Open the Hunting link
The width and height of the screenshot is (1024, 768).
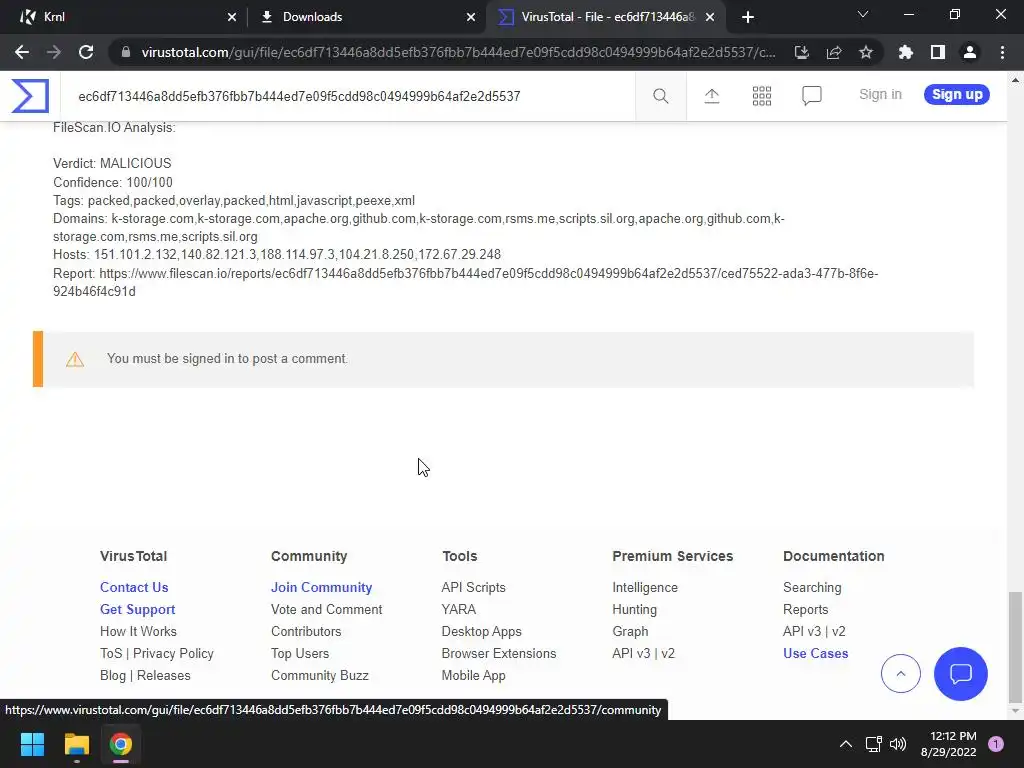tap(634, 609)
